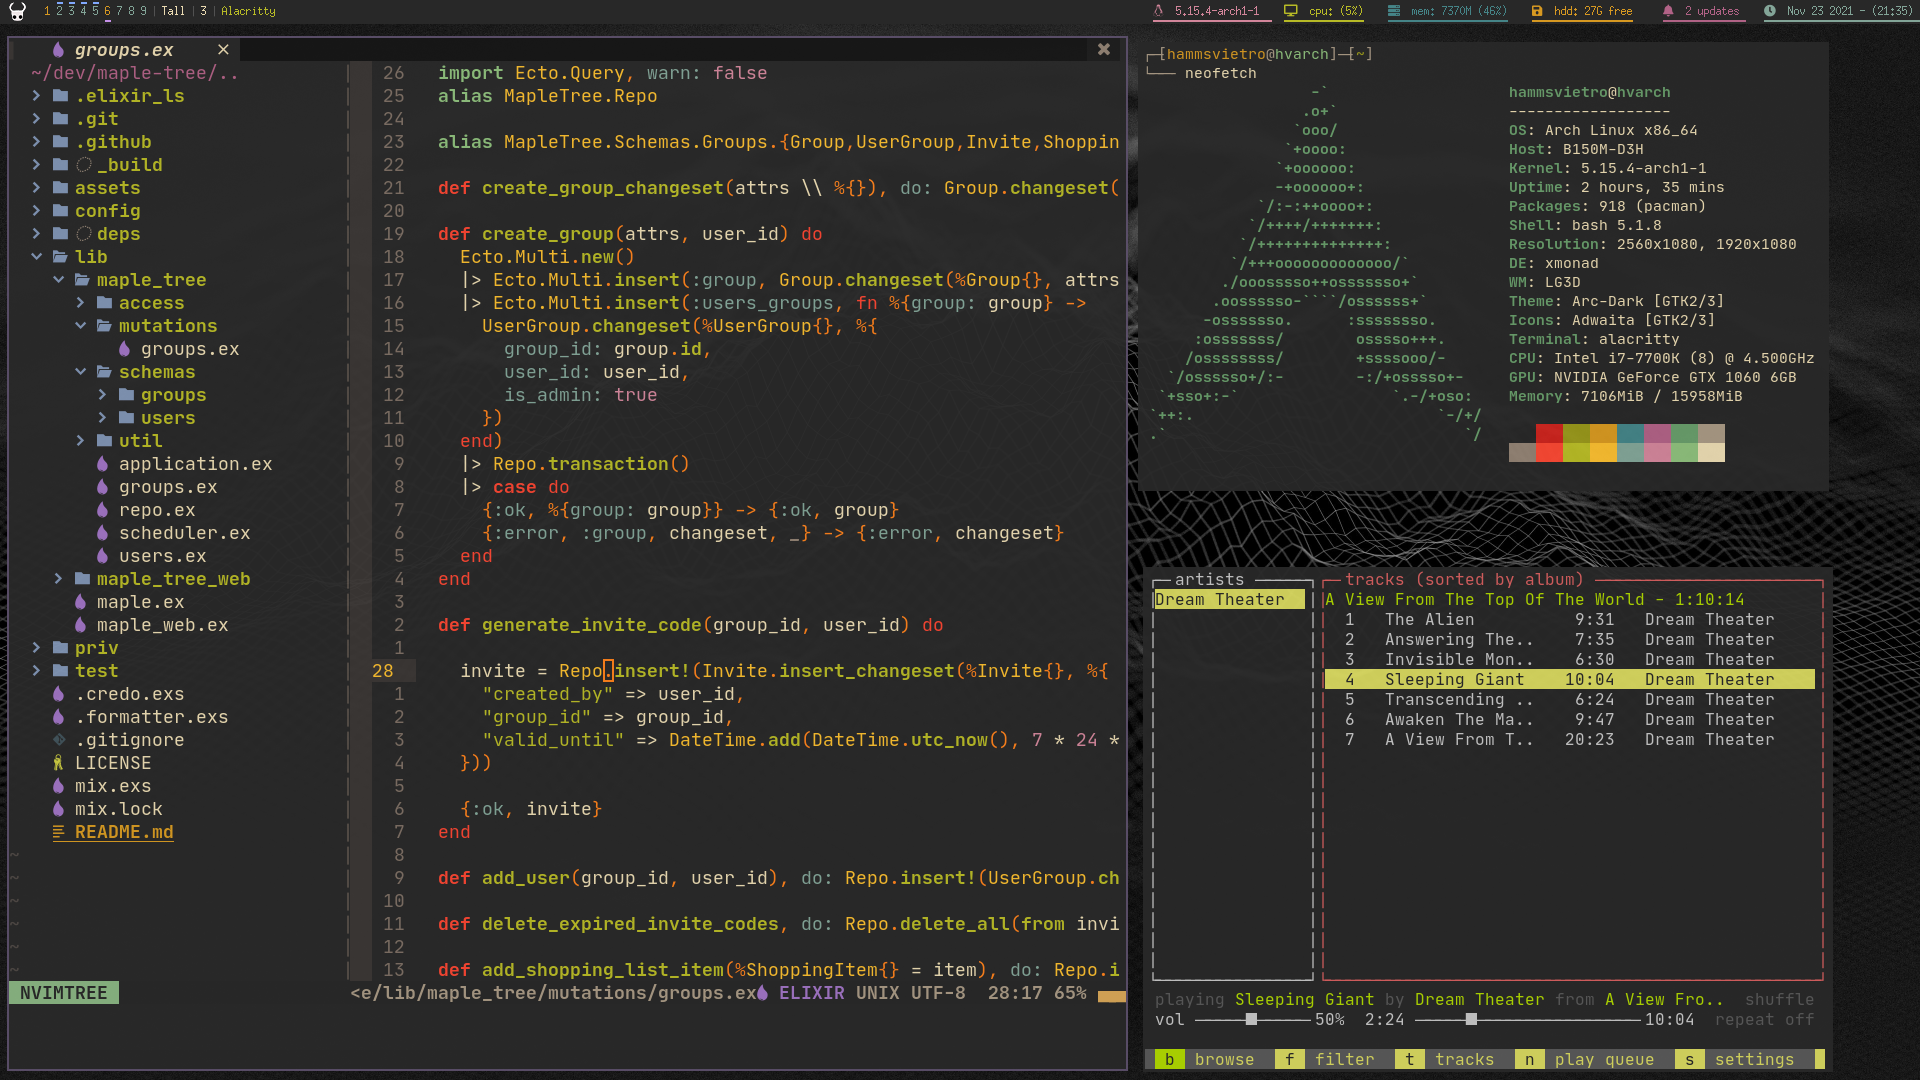1920x1080 pixels.
Task: Click the kernel version status icon
Action: coord(1159,11)
